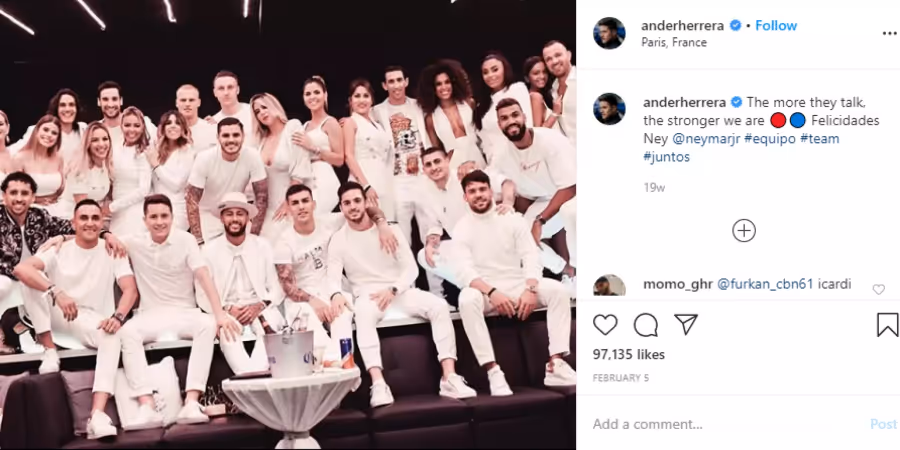Like the post with the heart icon
Viewport: 900px width, 450px height.
[x=605, y=325]
